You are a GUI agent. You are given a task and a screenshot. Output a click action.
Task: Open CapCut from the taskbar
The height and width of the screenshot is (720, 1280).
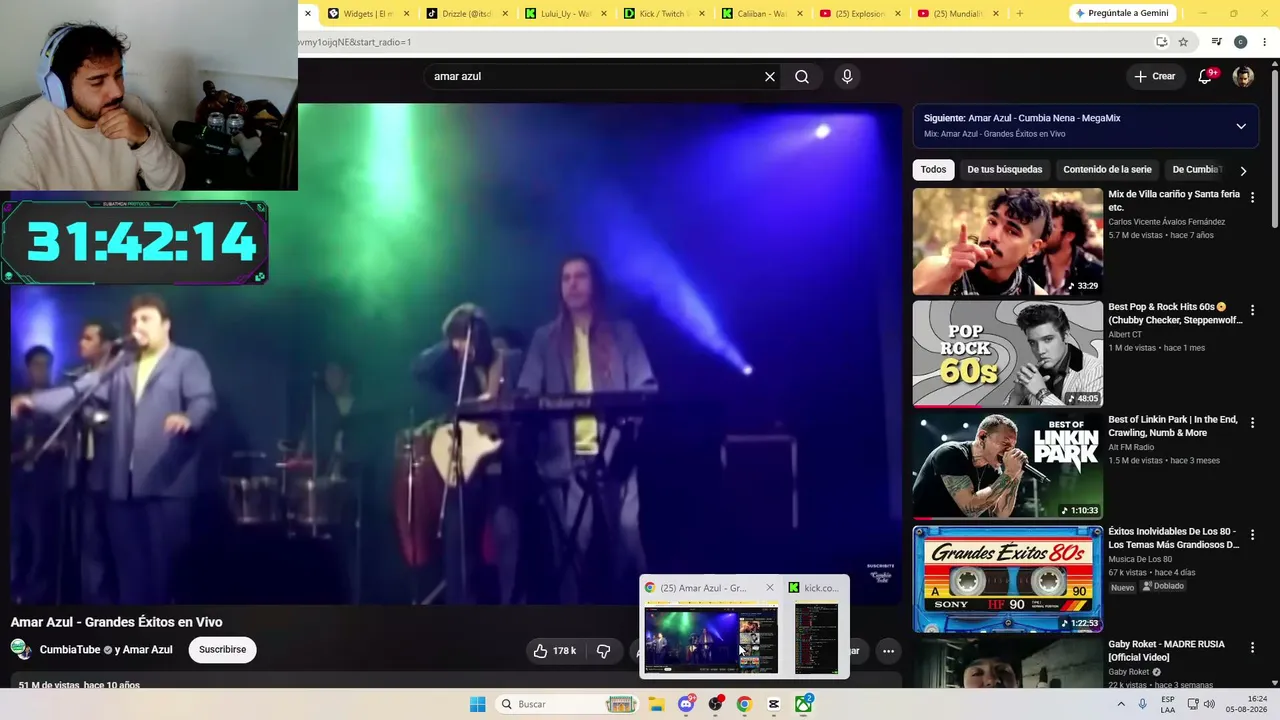point(773,704)
